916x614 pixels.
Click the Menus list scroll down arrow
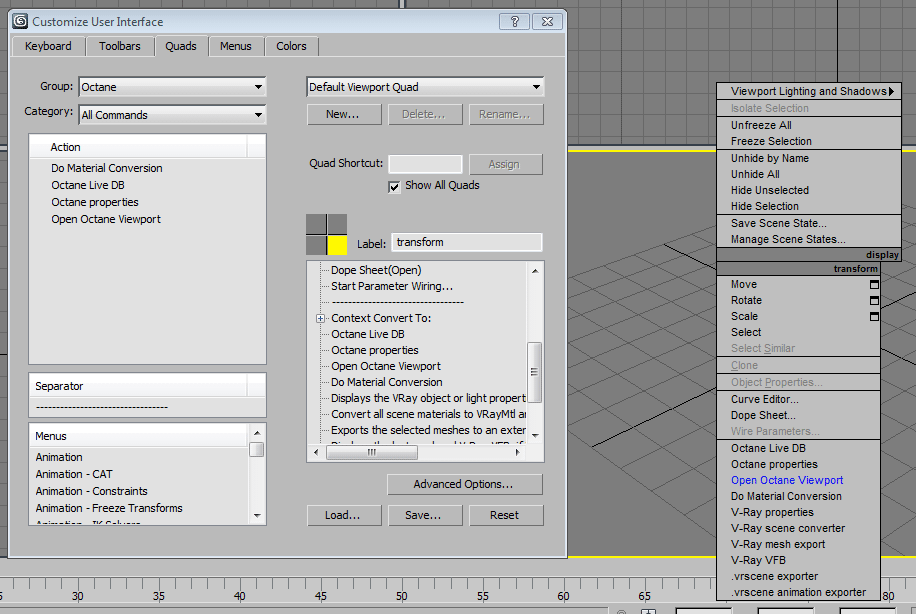(x=256, y=516)
